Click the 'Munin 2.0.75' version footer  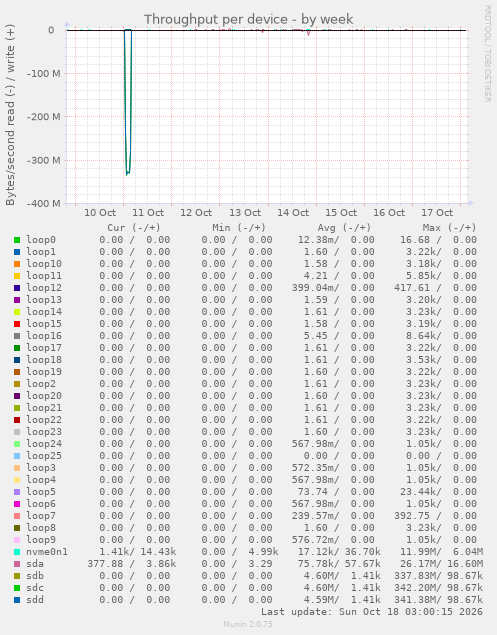pyautogui.click(x=248, y=624)
